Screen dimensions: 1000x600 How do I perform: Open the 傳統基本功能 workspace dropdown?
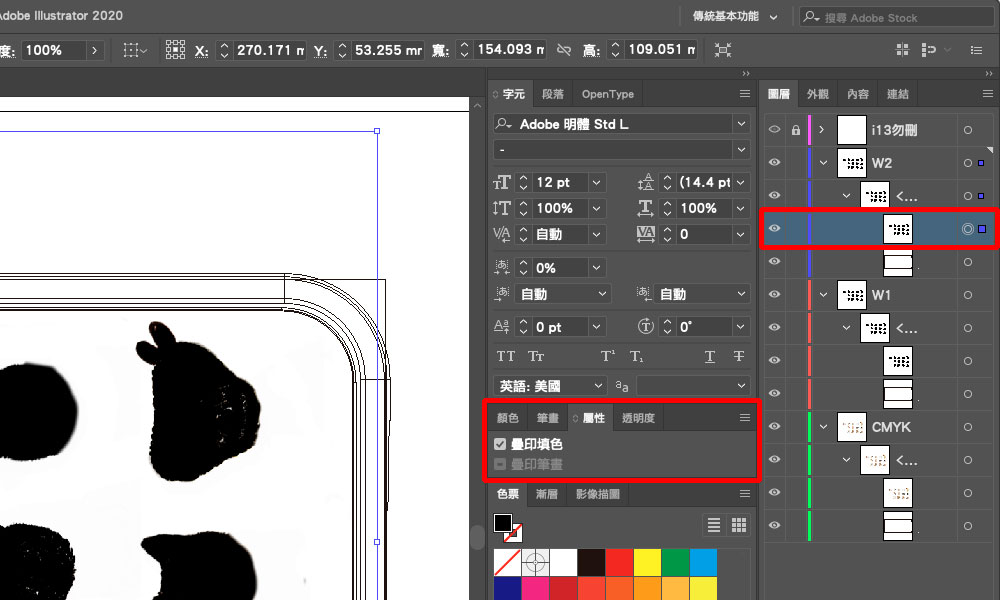tap(733, 17)
